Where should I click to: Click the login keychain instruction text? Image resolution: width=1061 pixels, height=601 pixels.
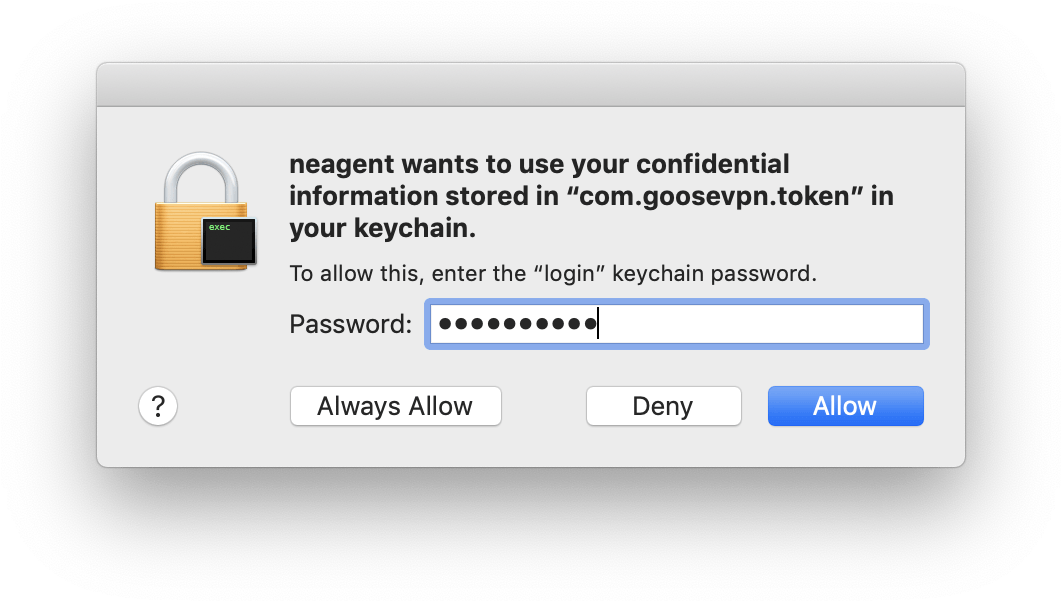click(x=553, y=273)
